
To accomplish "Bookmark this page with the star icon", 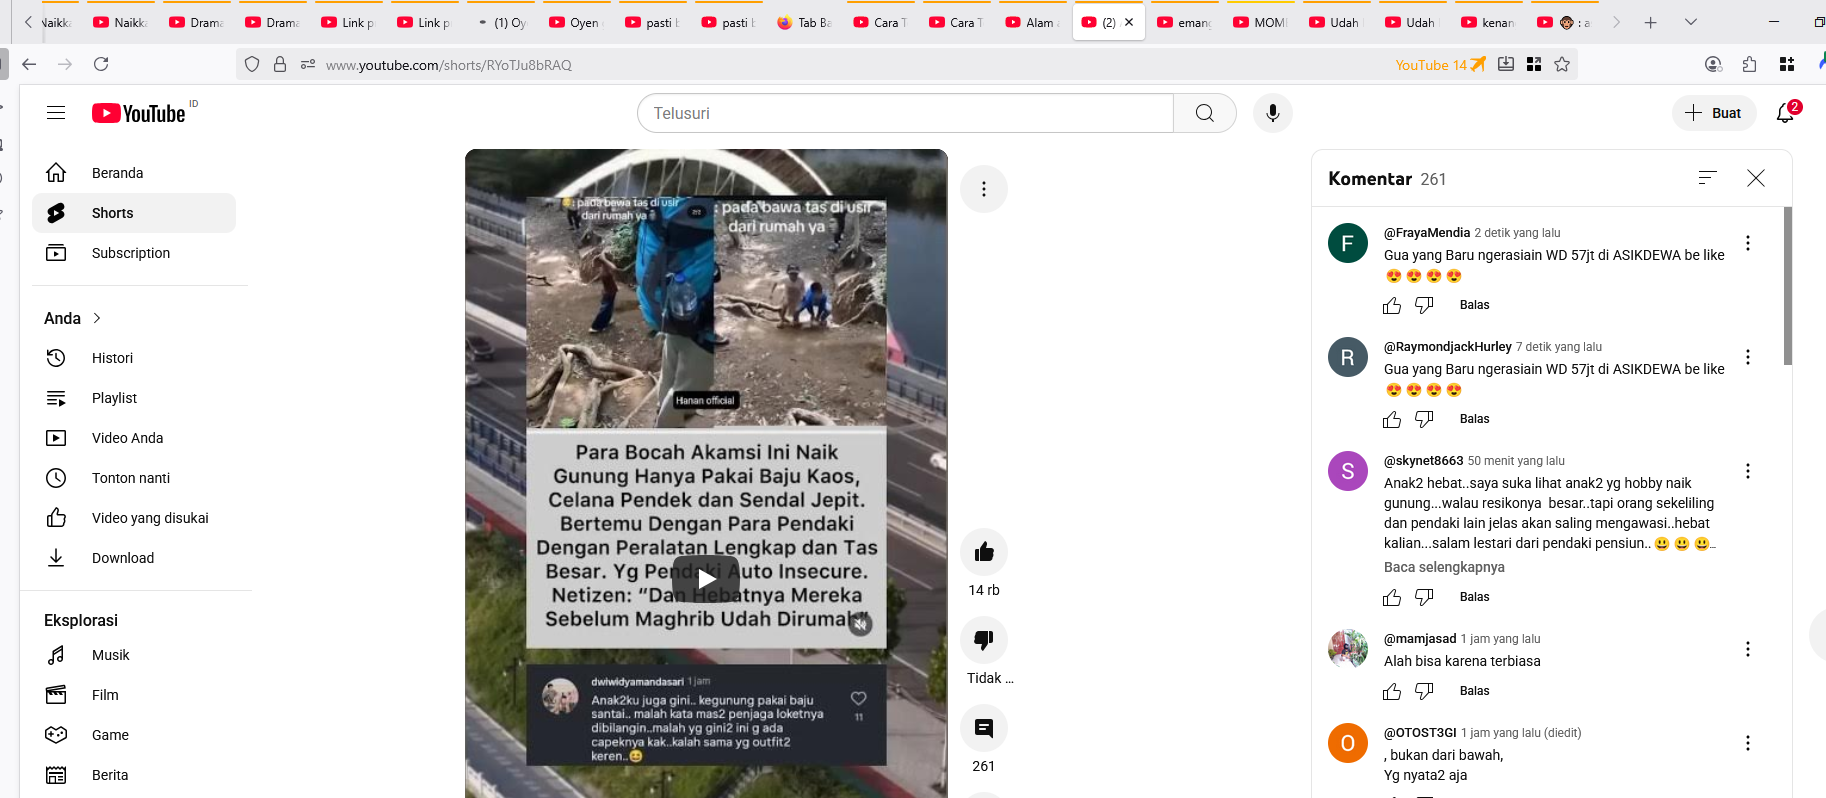I will (x=1562, y=64).
